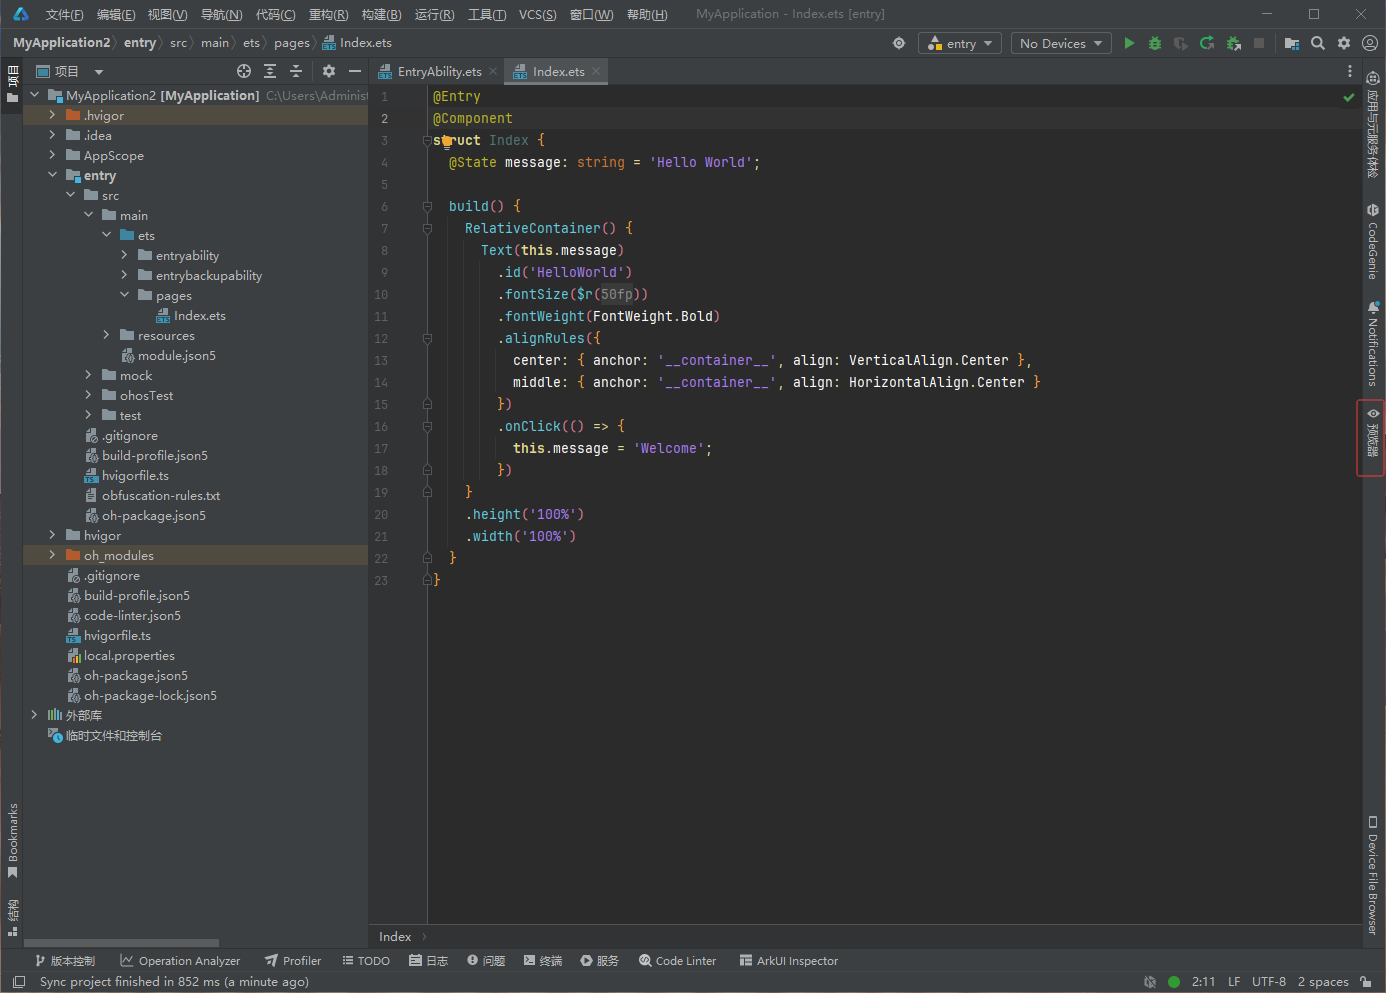Open ArkUI Inspector tool window

pos(789,961)
